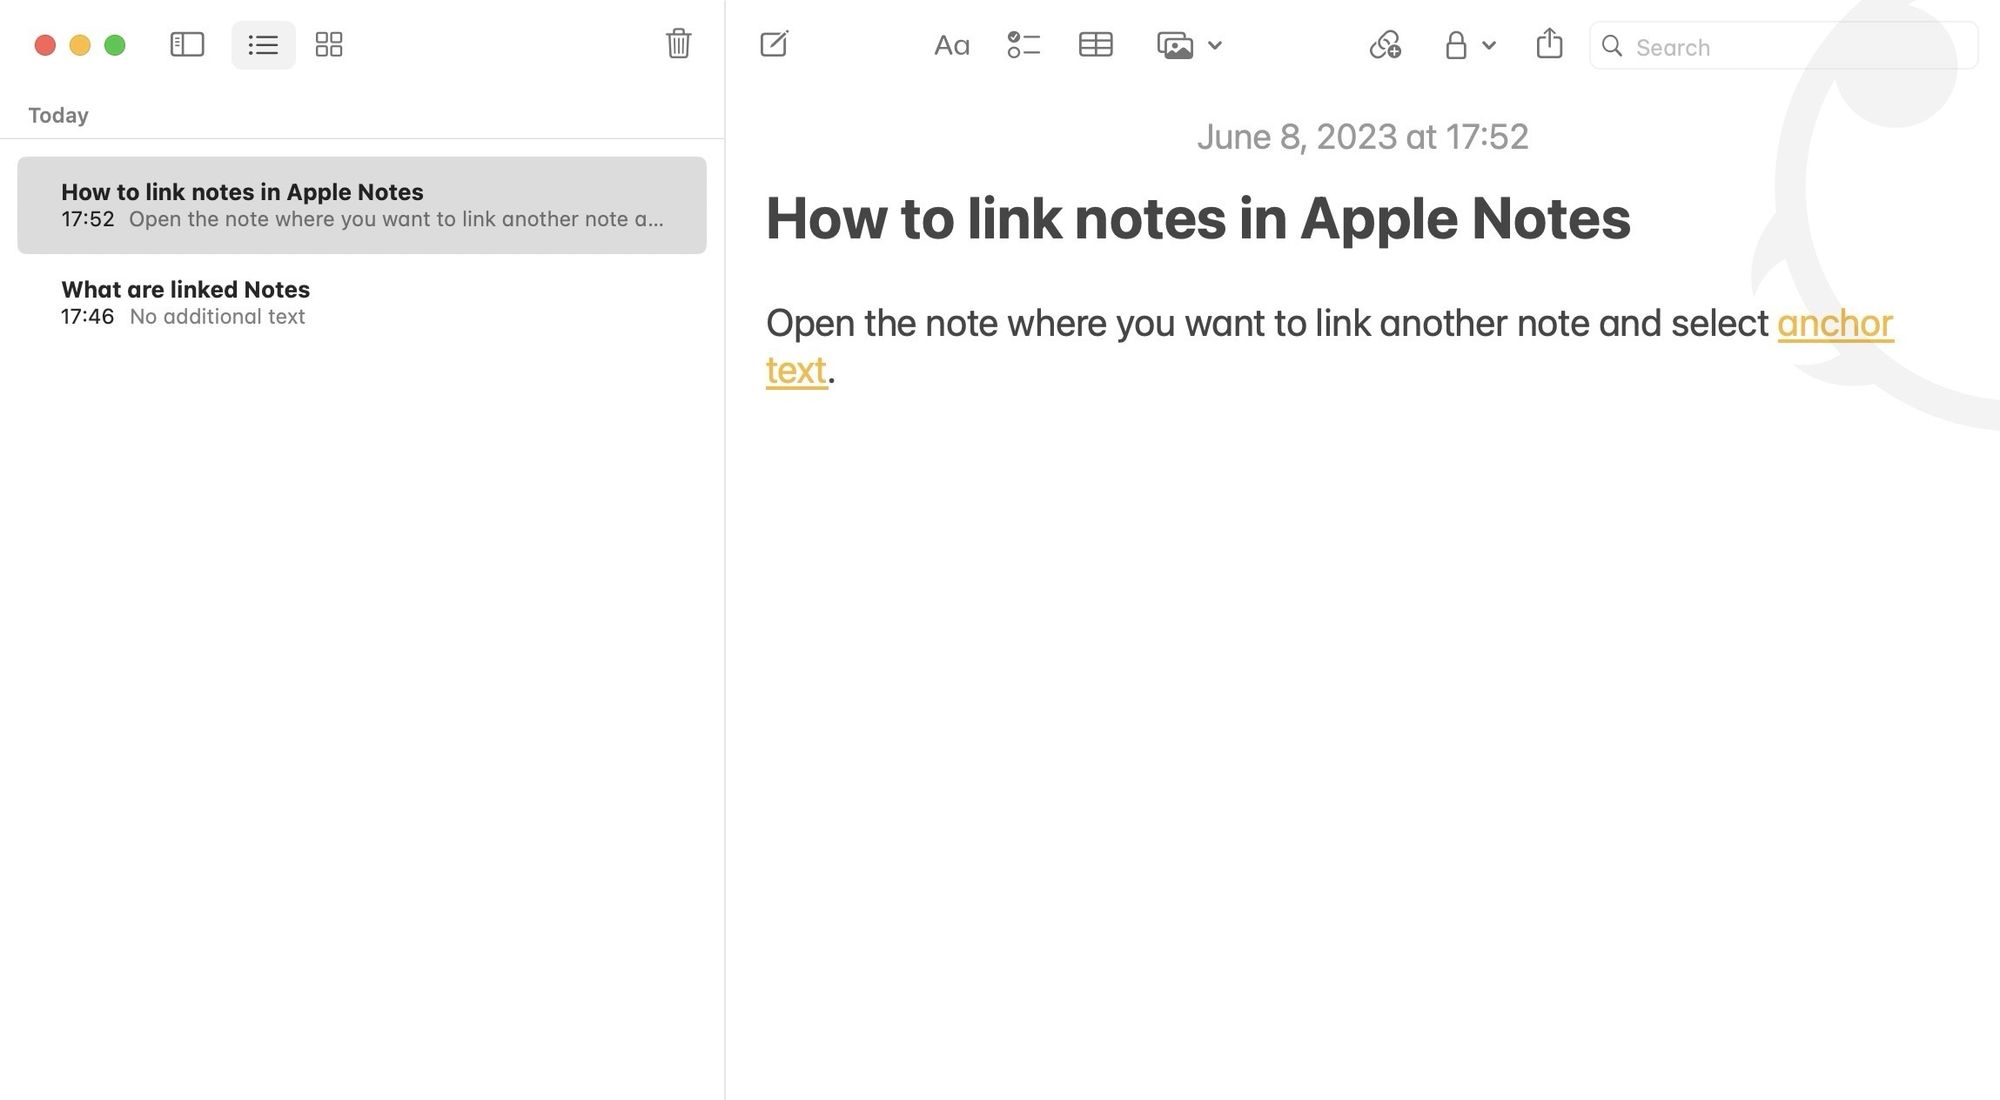The image size is (2000, 1100).
Task: Expand the lock options chevron
Action: (1489, 46)
